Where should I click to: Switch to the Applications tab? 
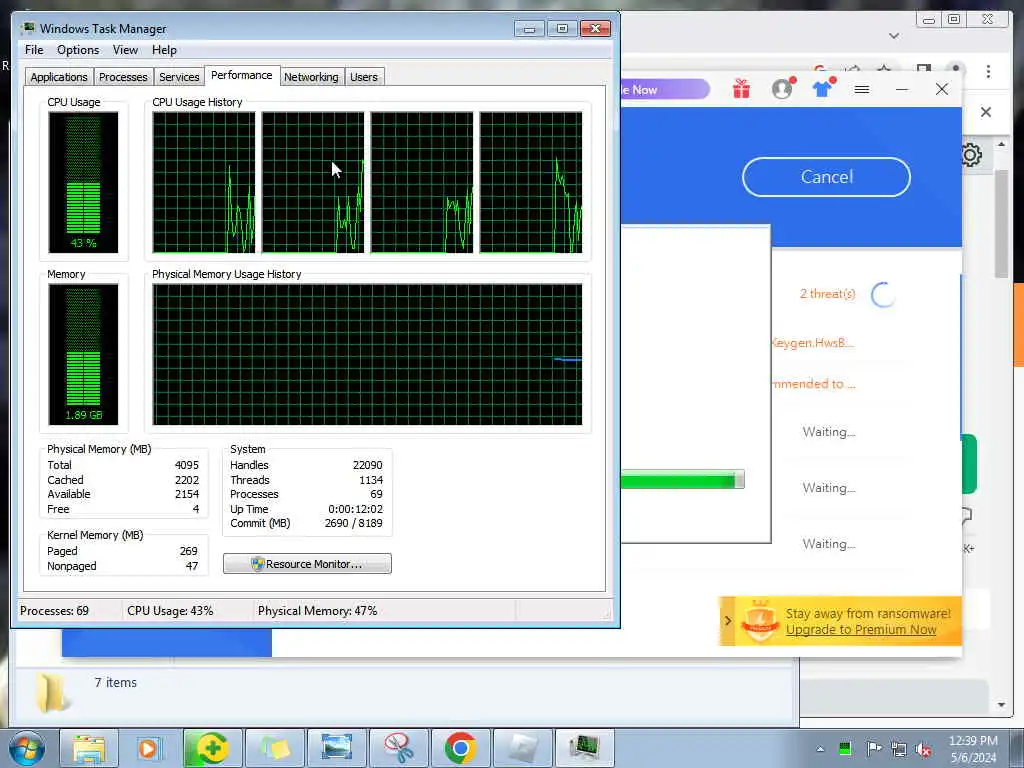coord(59,77)
